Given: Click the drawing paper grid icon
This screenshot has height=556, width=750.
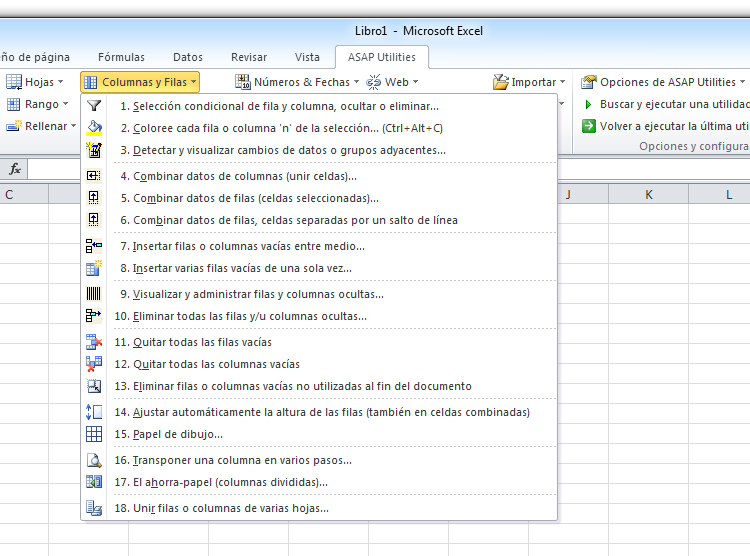Looking at the screenshot, I should coord(94,434).
